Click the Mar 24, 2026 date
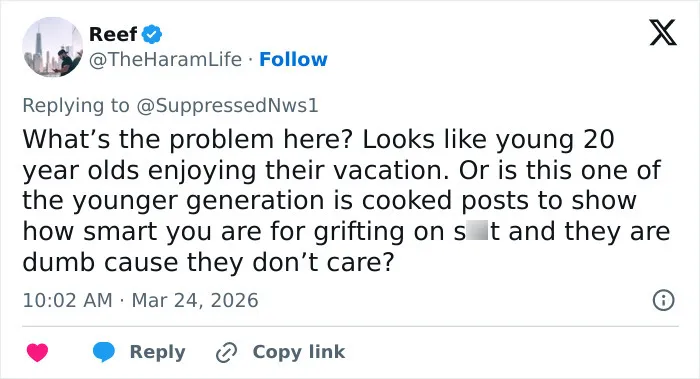The image size is (700, 379). (x=195, y=300)
